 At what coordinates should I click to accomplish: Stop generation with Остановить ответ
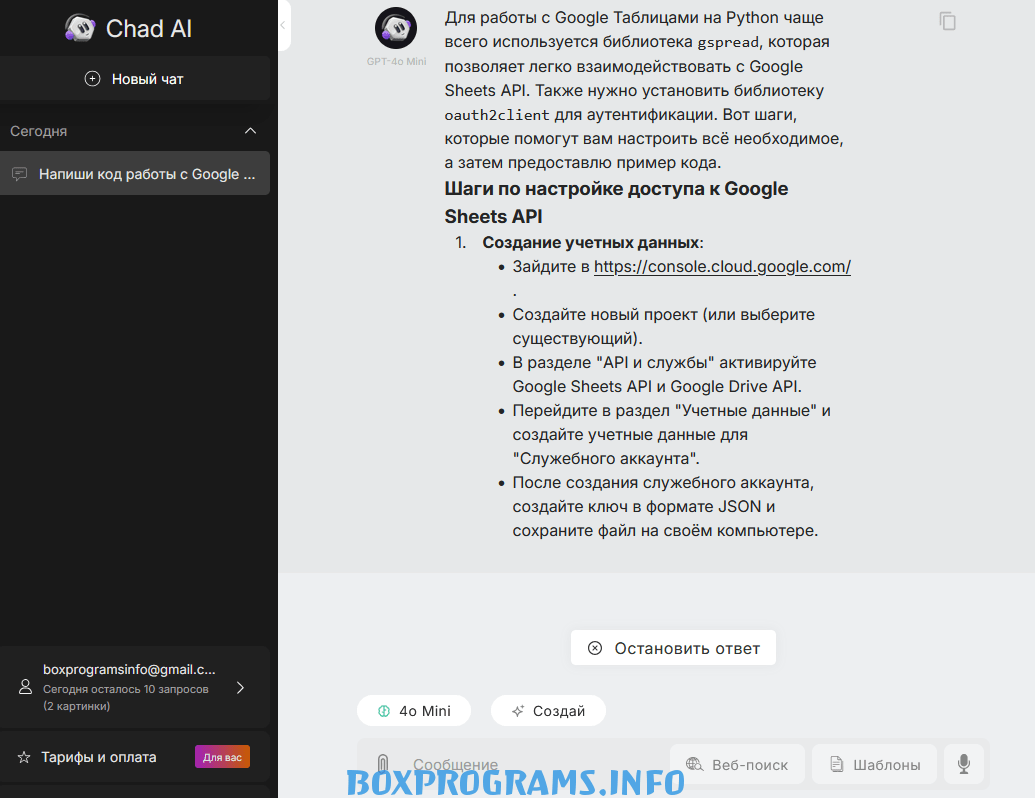673,648
